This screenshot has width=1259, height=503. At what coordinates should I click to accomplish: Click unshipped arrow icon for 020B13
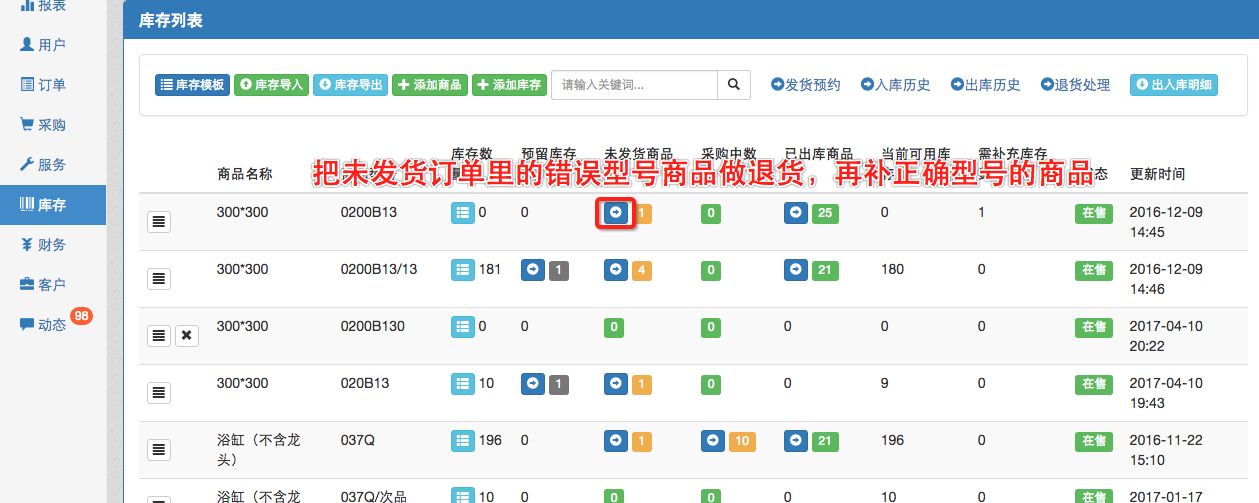tap(616, 384)
